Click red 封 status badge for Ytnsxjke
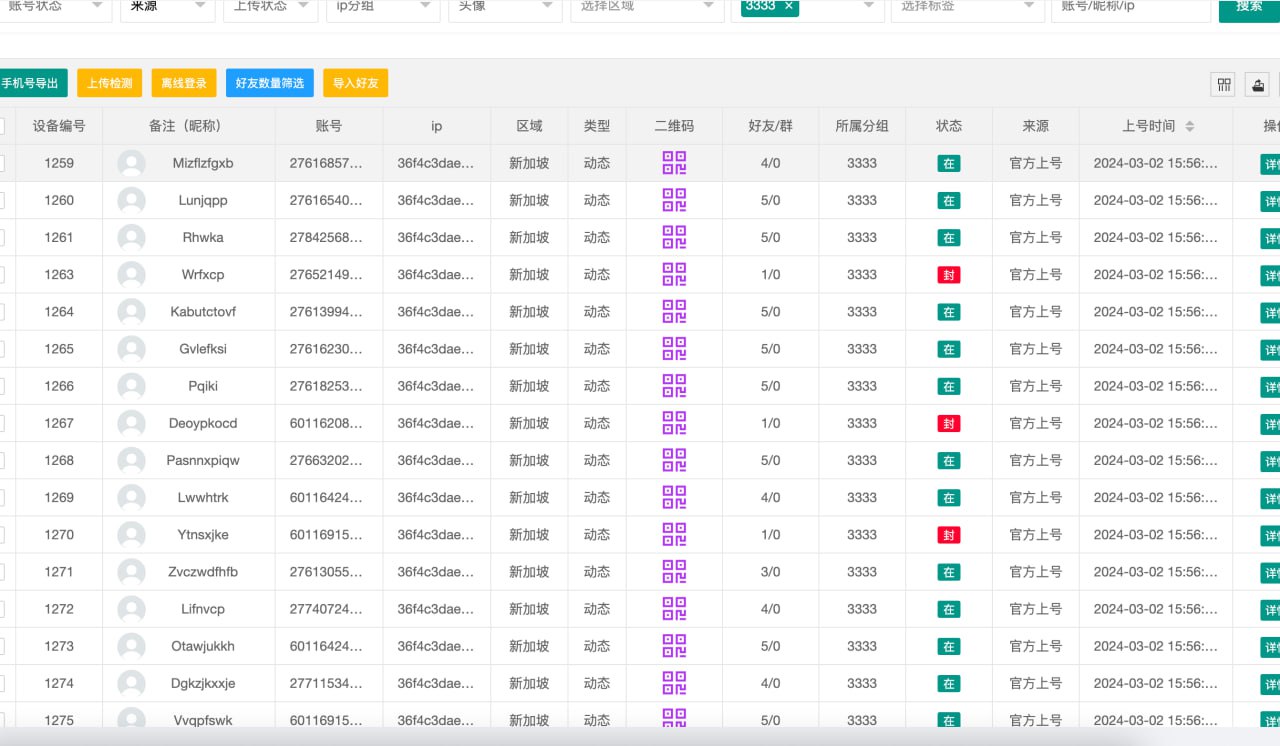Screen dimensions: 1280x746 point(949,535)
